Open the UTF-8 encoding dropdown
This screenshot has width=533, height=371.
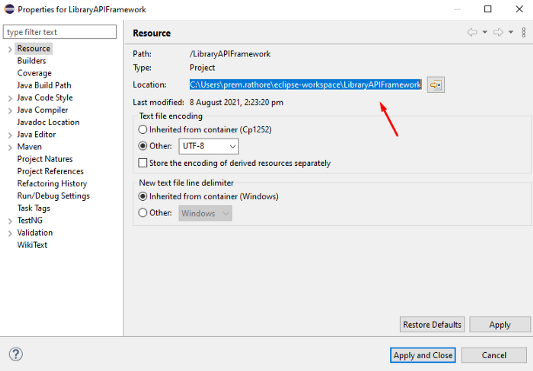coord(209,146)
